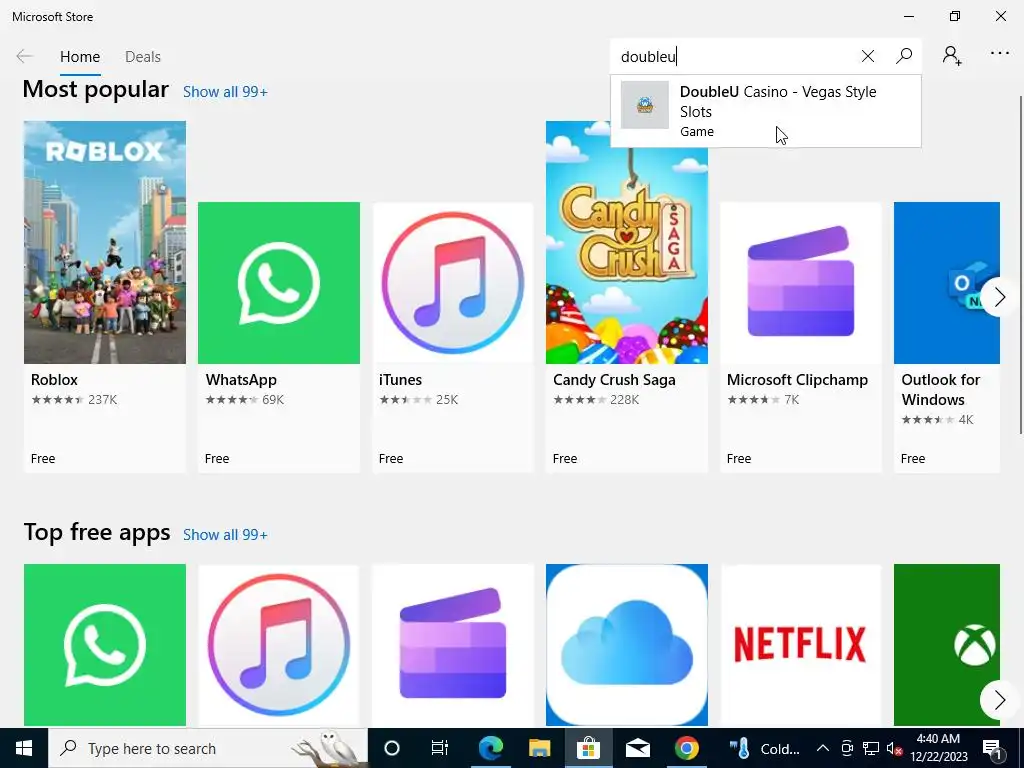The width and height of the screenshot is (1024, 768).
Task: Open the weather Cold widget
Action: click(x=765, y=748)
